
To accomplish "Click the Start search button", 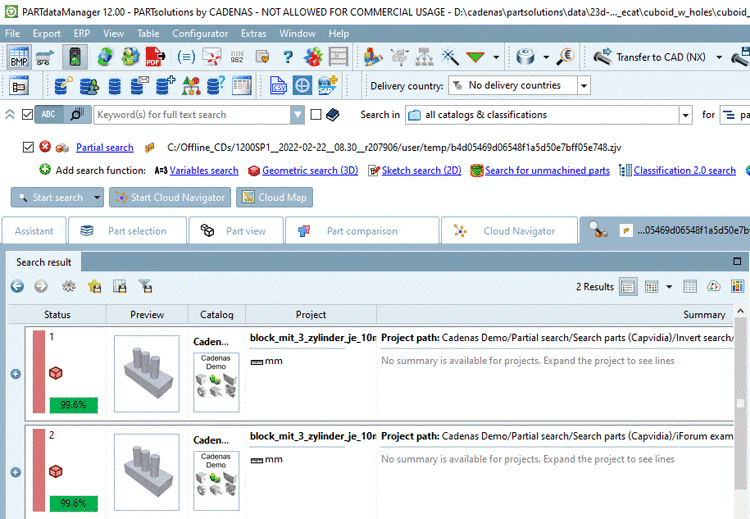I will coord(51,197).
